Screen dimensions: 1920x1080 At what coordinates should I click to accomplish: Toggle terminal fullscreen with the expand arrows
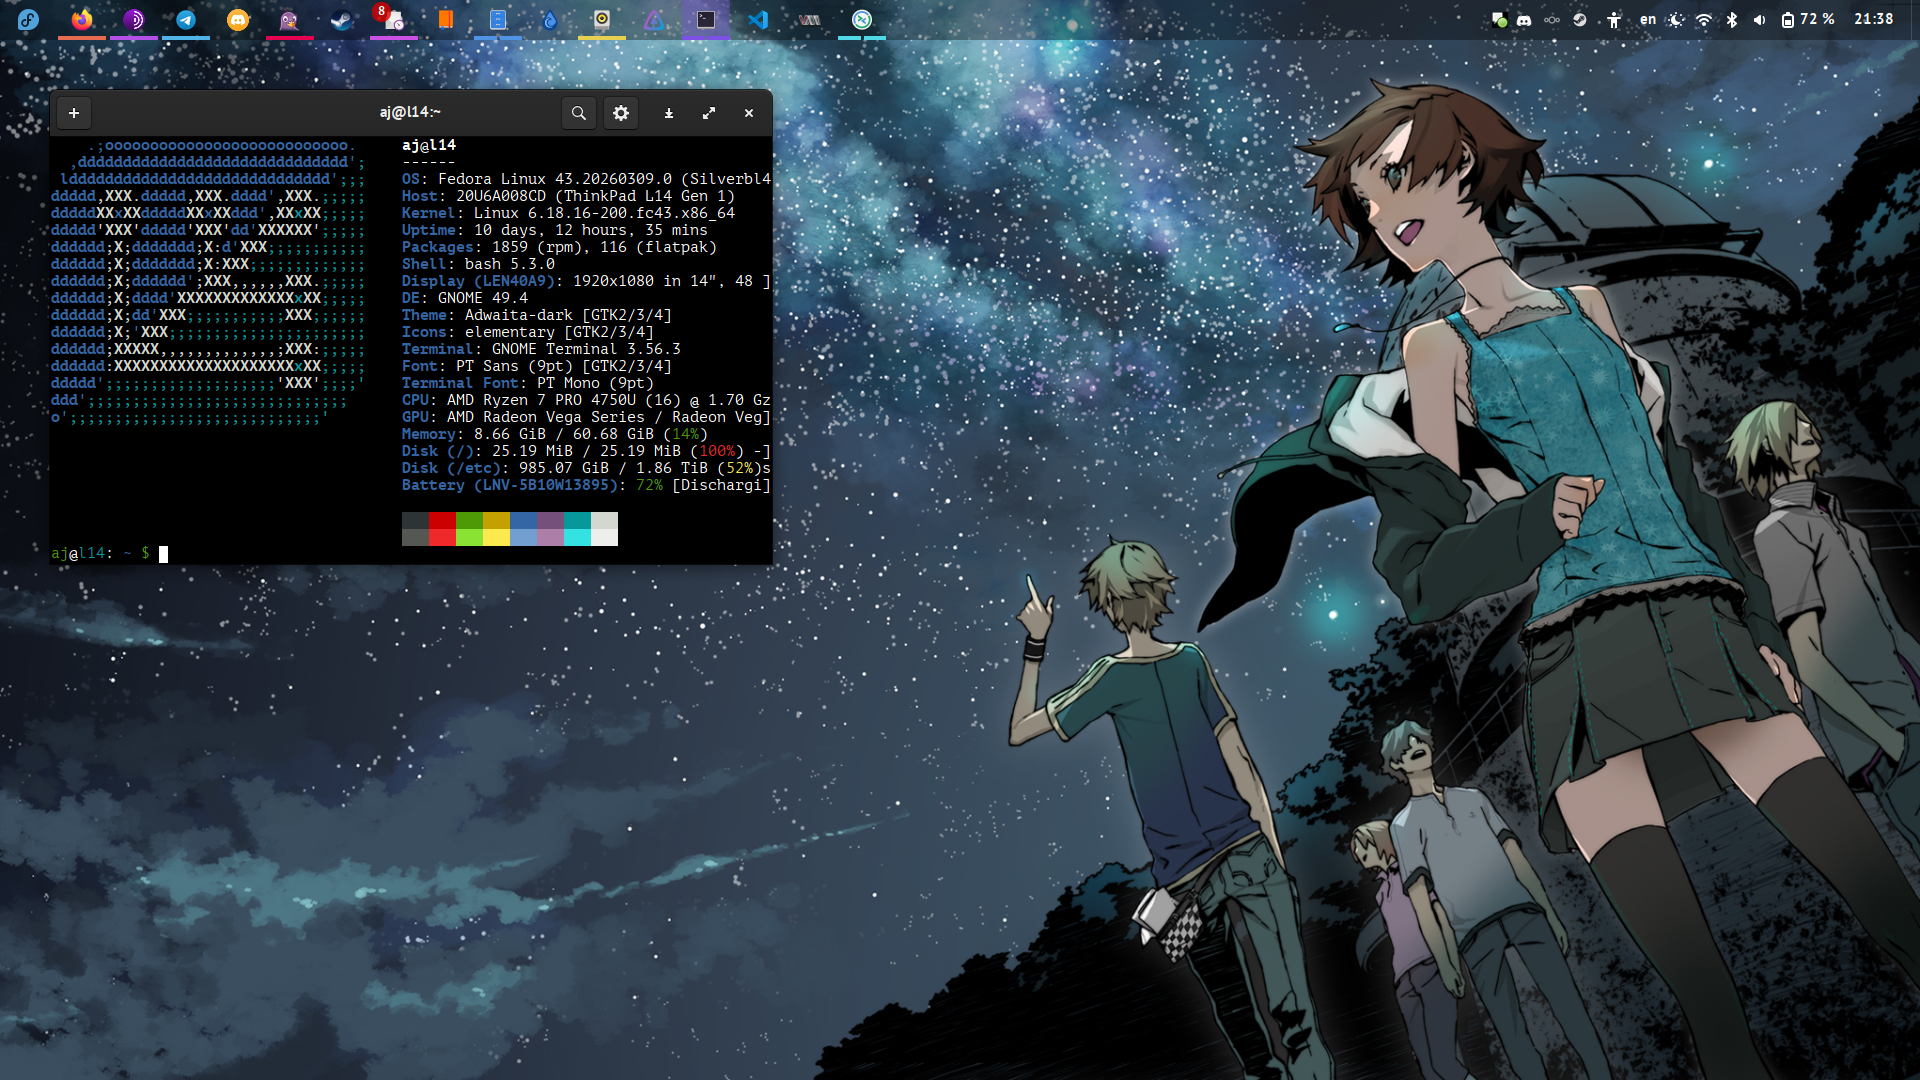(x=709, y=113)
